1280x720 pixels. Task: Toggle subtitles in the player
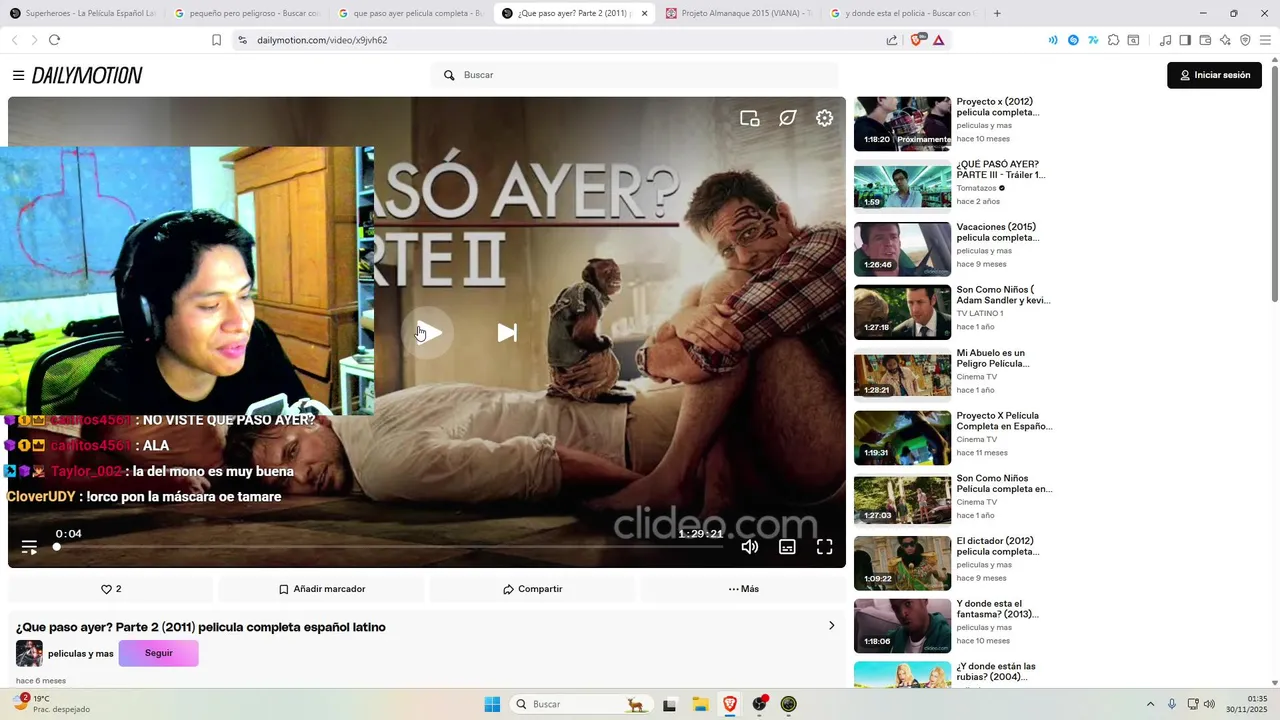click(787, 547)
